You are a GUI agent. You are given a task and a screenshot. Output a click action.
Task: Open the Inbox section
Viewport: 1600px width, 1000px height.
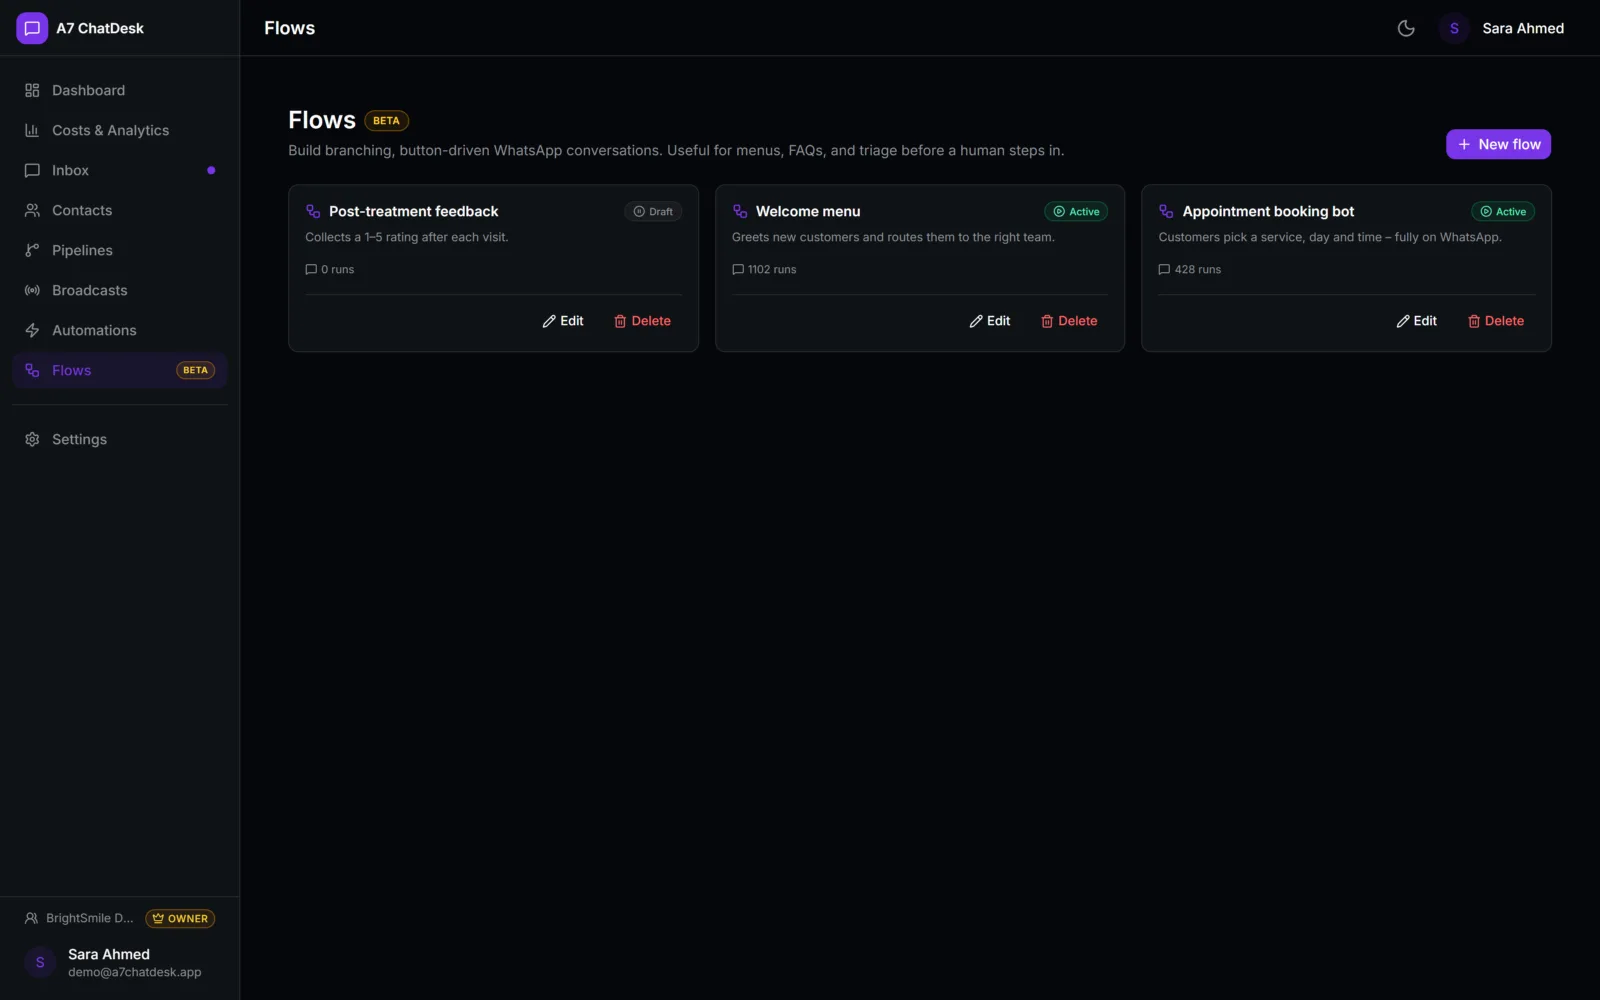[120, 170]
